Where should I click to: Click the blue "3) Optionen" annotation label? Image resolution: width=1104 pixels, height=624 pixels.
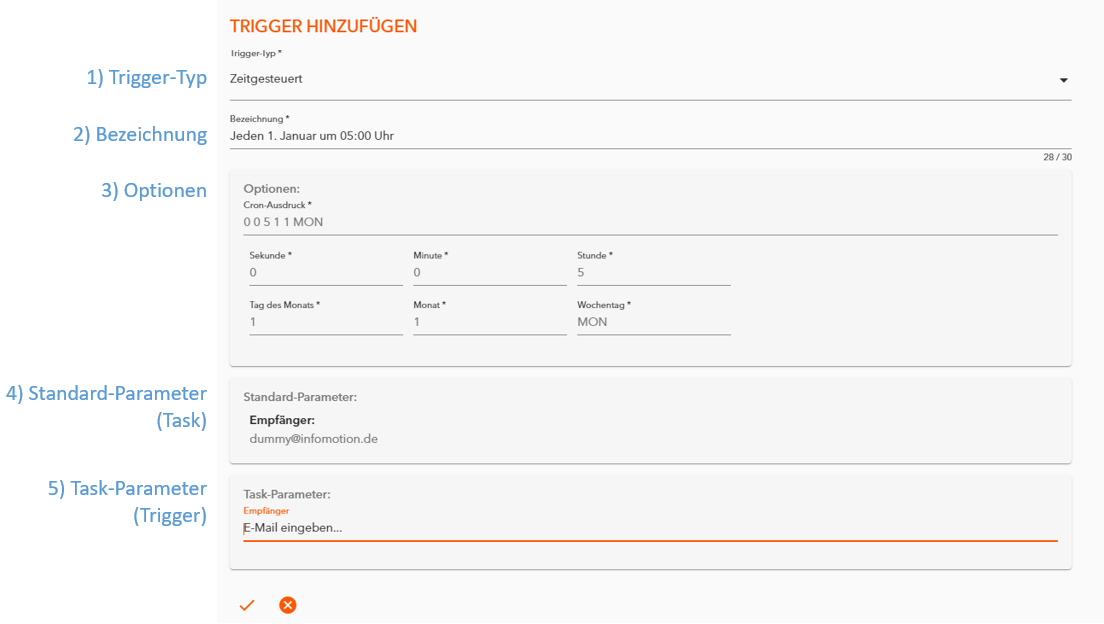[154, 190]
